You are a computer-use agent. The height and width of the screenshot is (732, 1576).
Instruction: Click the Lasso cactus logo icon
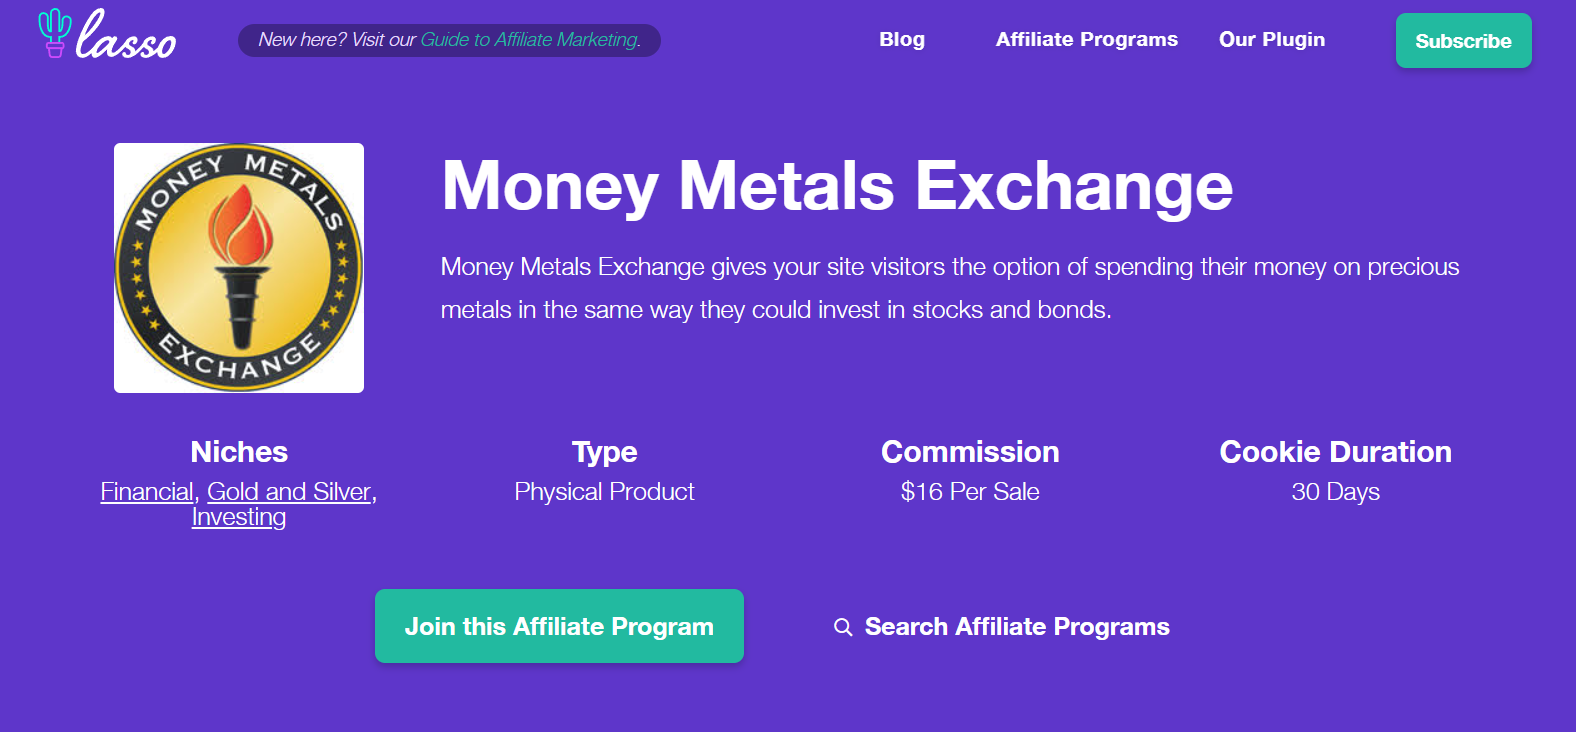(x=54, y=33)
